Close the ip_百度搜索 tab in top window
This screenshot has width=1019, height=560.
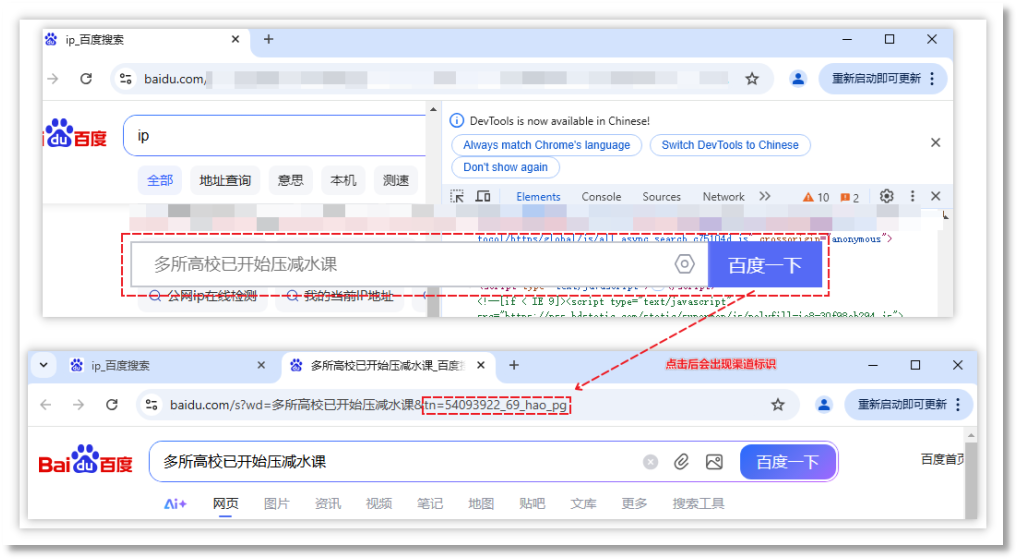pyautogui.click(x=235, y=39)
